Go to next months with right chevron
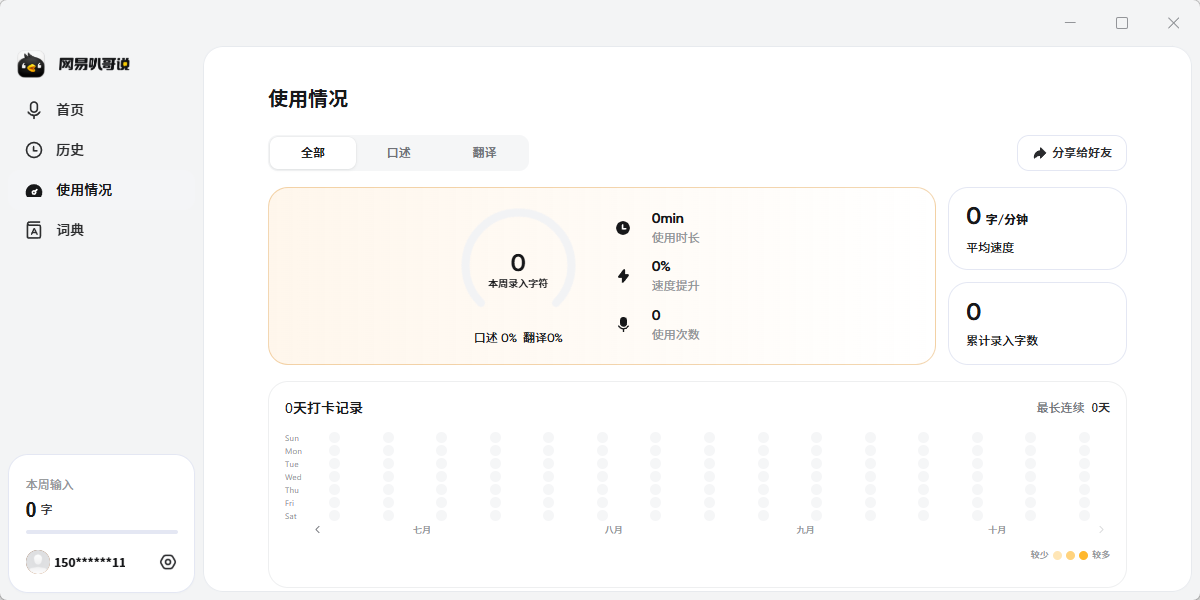The image size is (1200, 600). [x=1101, y=530]
